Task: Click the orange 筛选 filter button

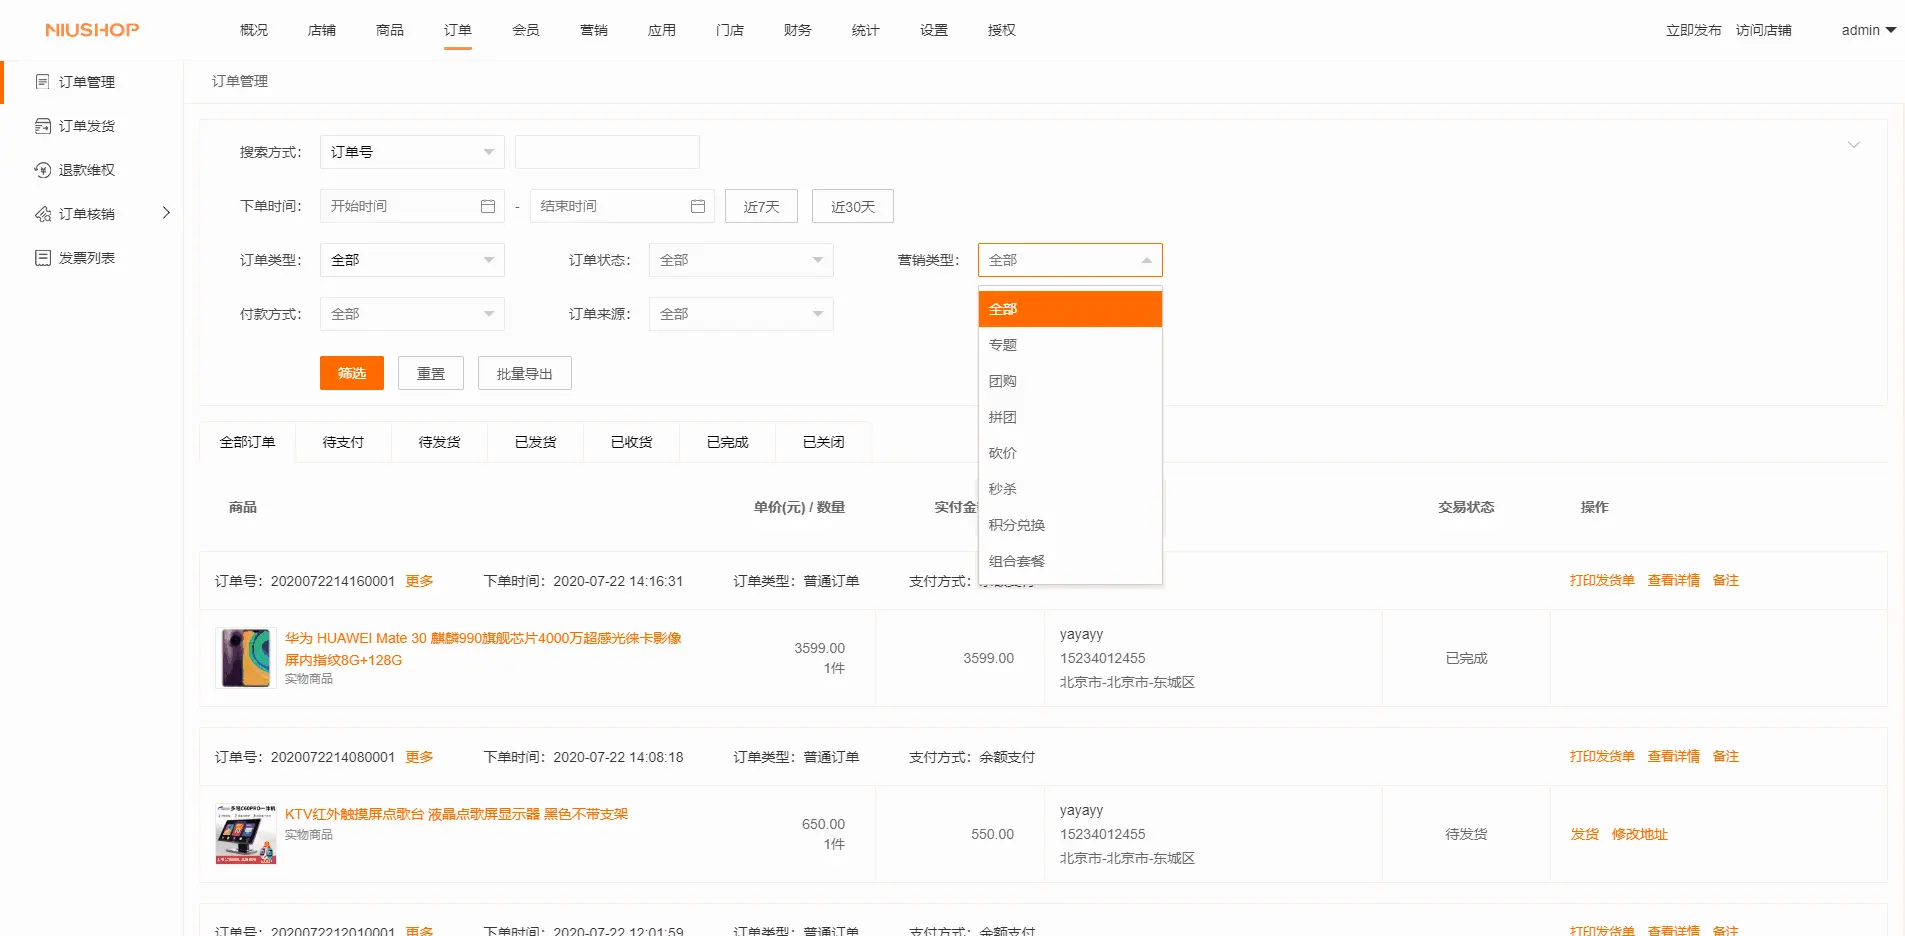Action: click(x=351, y=373)
